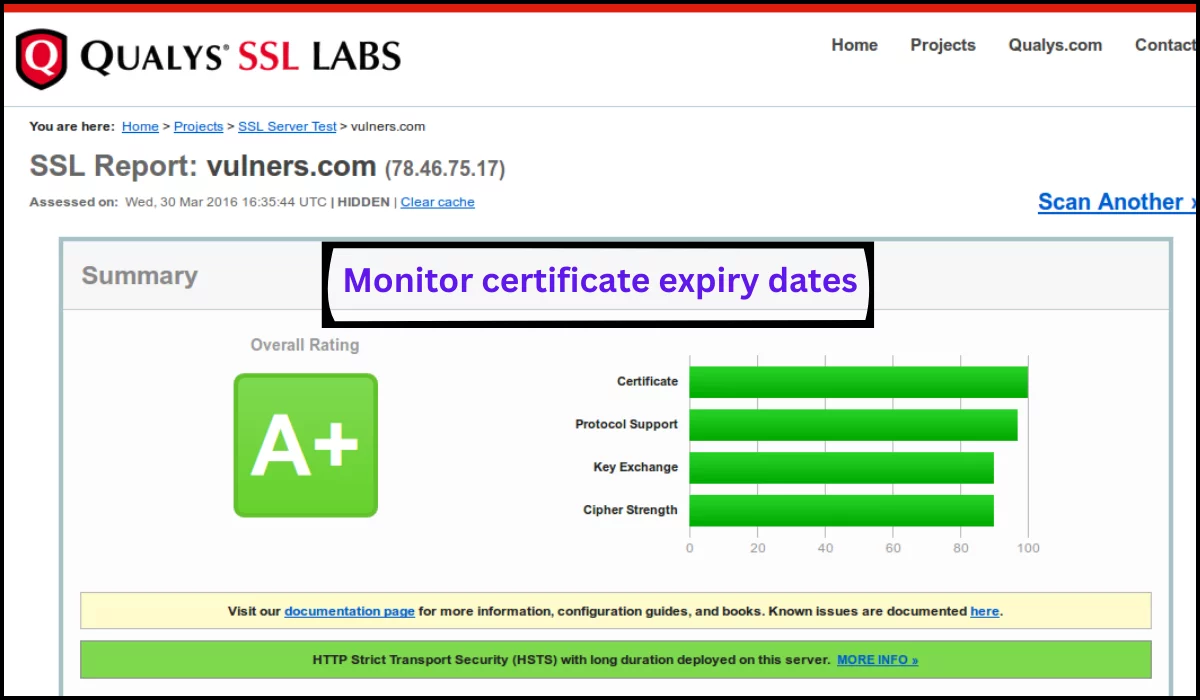This screenshot has height=700, width=1200.
Task: Go to Qualys.com from the top menu
Action: [1055, 45]
